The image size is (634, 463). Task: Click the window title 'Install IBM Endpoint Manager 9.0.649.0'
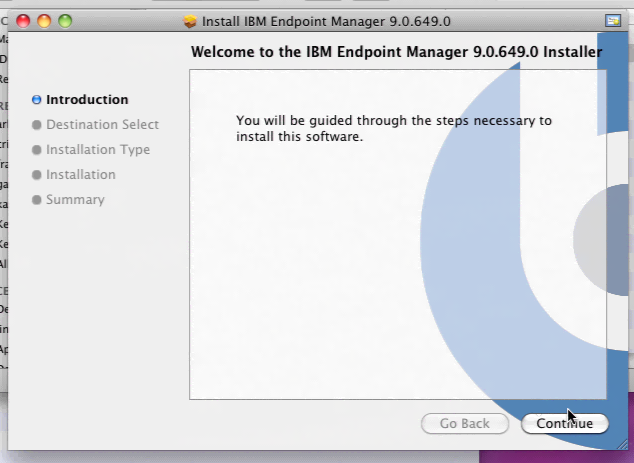[326, 21]
